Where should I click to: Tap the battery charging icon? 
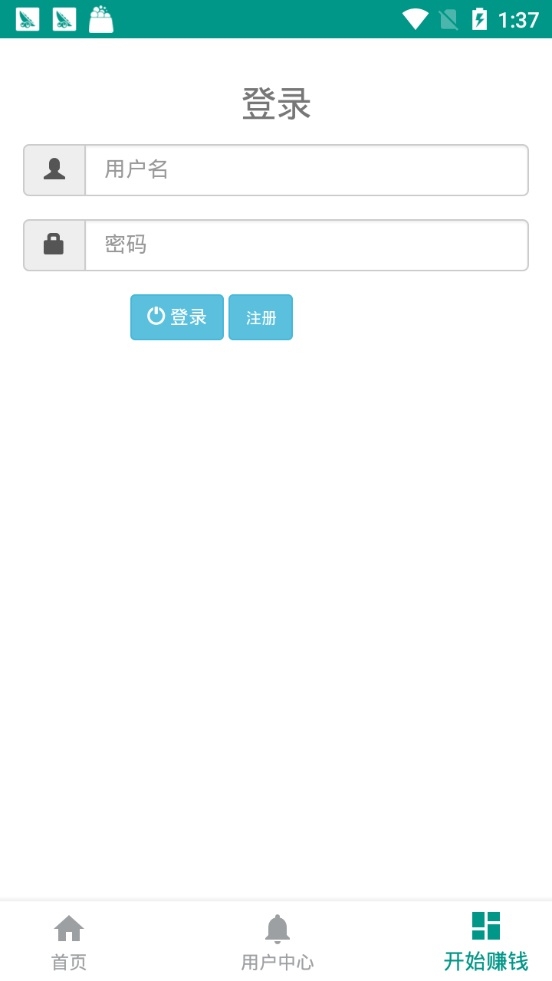(x=479, y=19)
